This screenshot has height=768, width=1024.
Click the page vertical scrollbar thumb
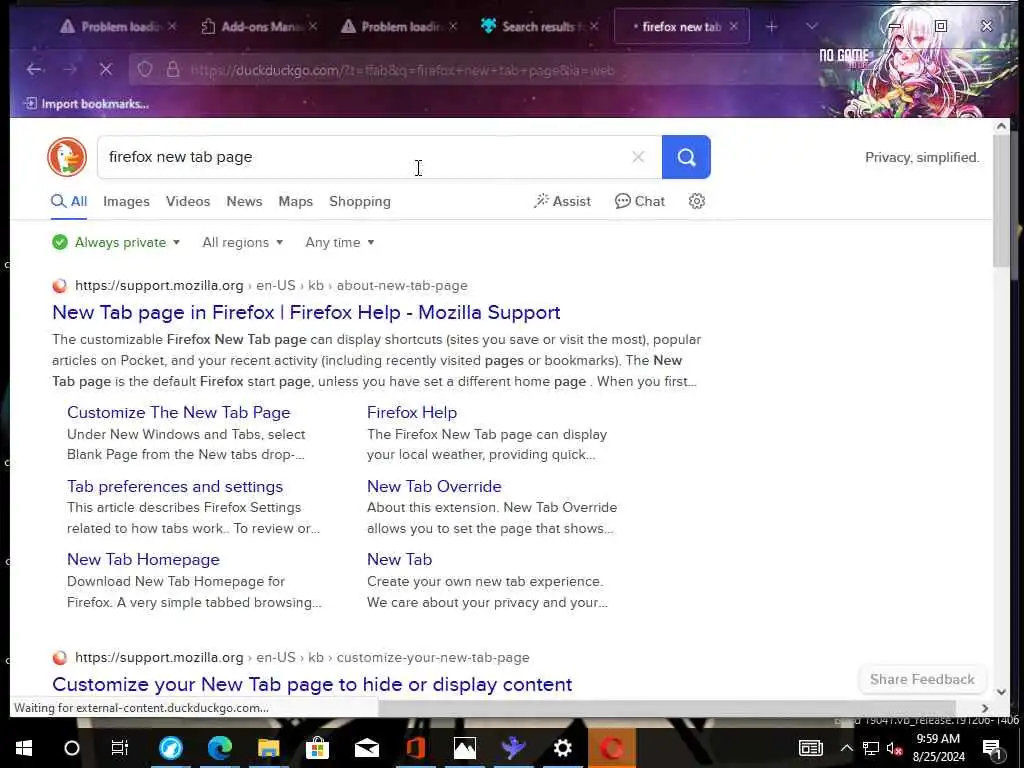click(1001, 202)
